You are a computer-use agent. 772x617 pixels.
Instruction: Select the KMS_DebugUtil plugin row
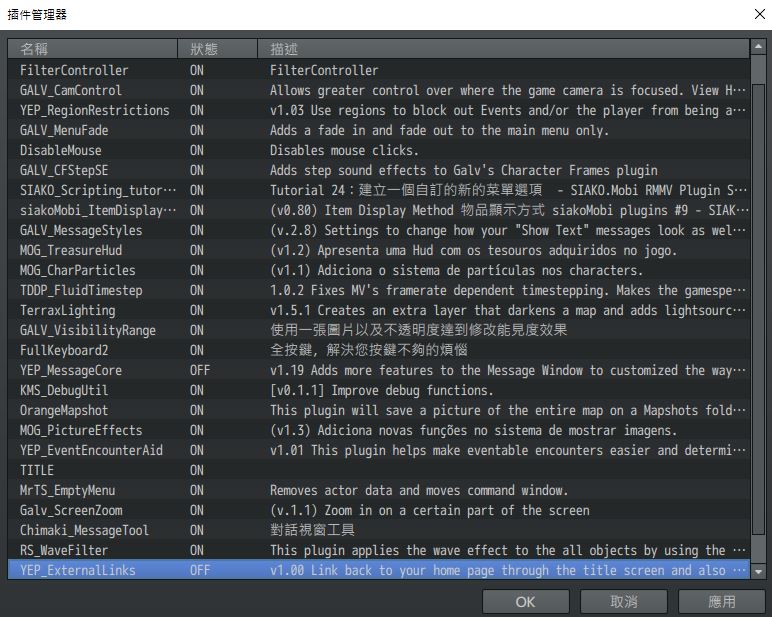click(379, 390)
